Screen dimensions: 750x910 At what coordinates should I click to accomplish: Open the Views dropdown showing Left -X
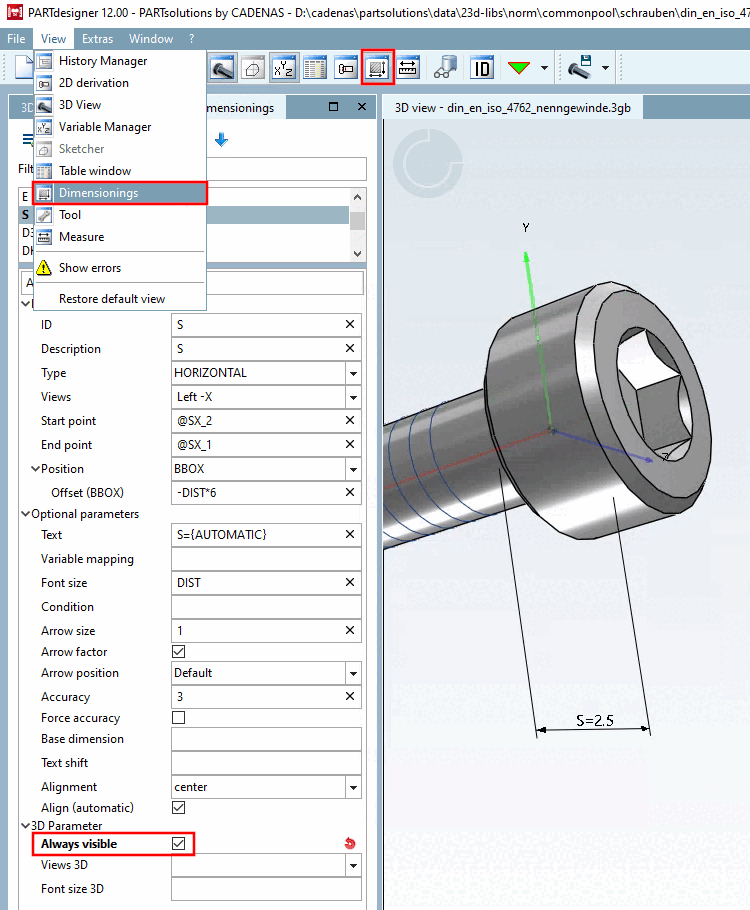click(353, 398)
